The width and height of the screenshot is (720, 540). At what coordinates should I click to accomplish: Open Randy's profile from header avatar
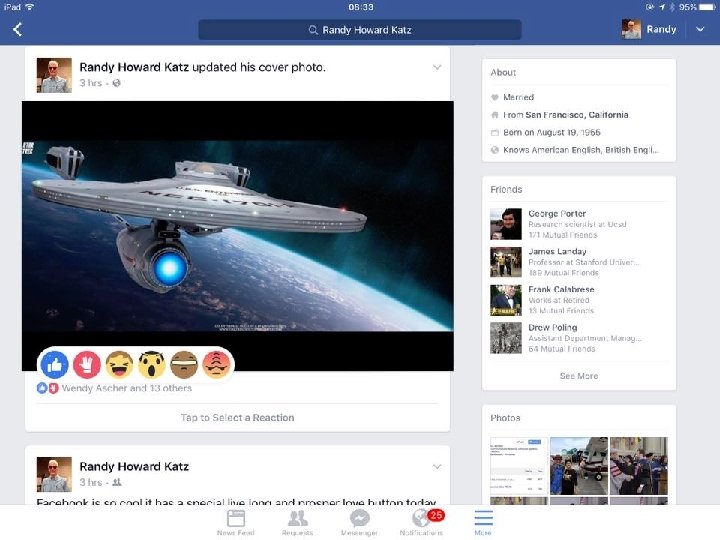(x=631, y=29)
